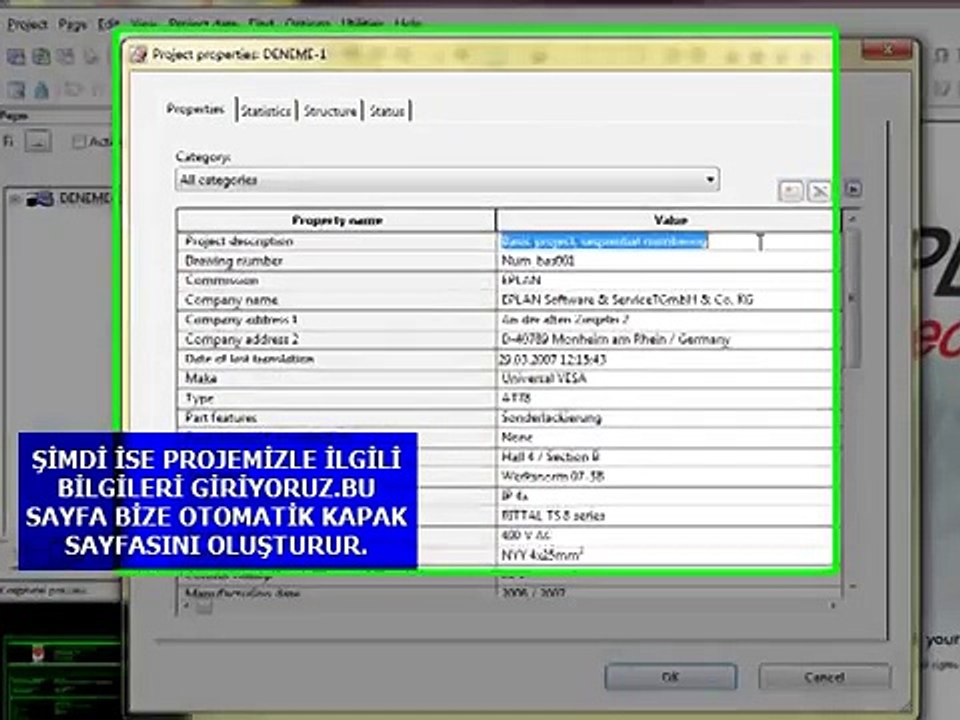Click value 'D-40789 Monheim am Rhein / Germany'

pos(616,339)
